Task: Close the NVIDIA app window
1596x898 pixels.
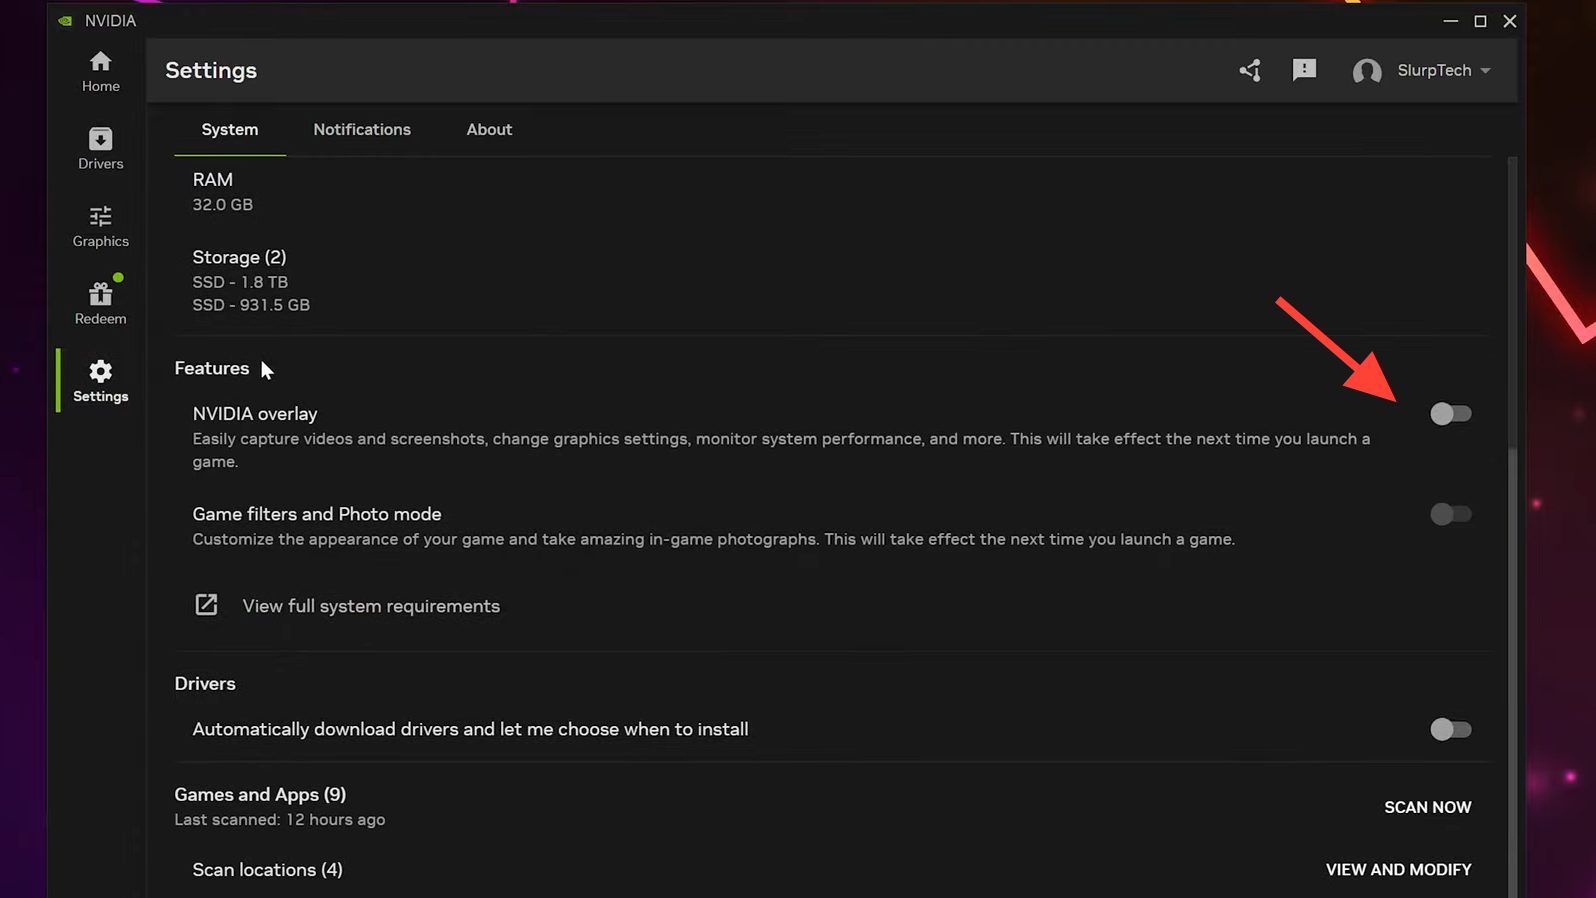Action: [1510, 21]
